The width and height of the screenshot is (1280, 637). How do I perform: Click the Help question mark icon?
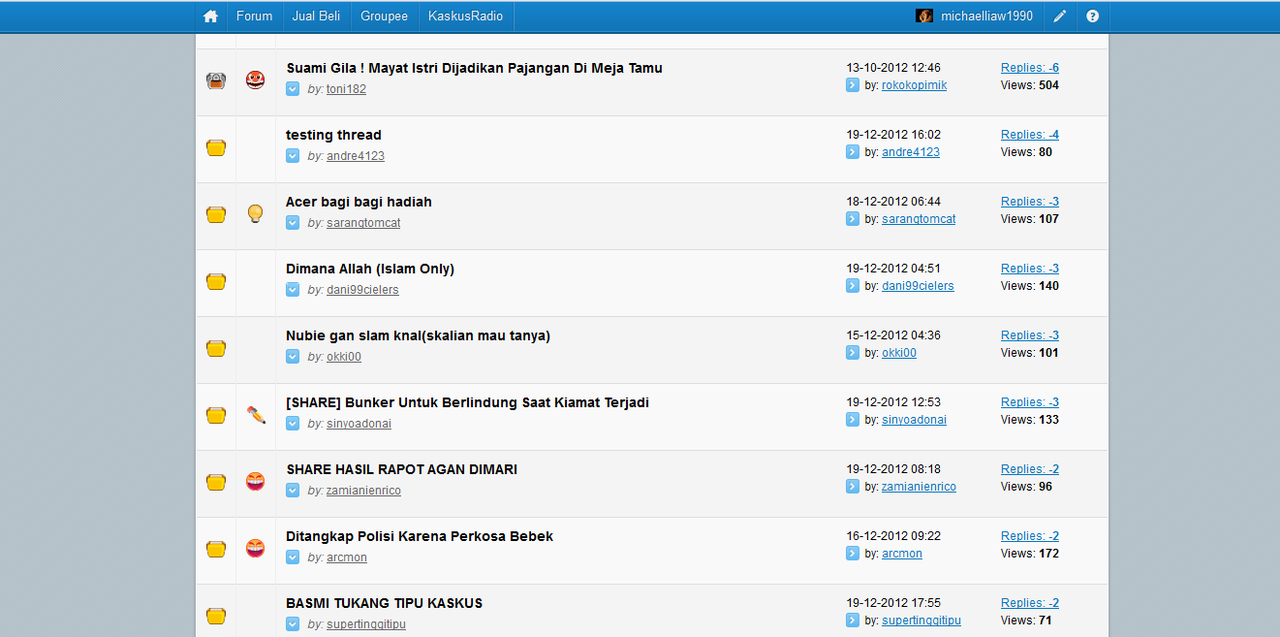tap(1092, 16)
